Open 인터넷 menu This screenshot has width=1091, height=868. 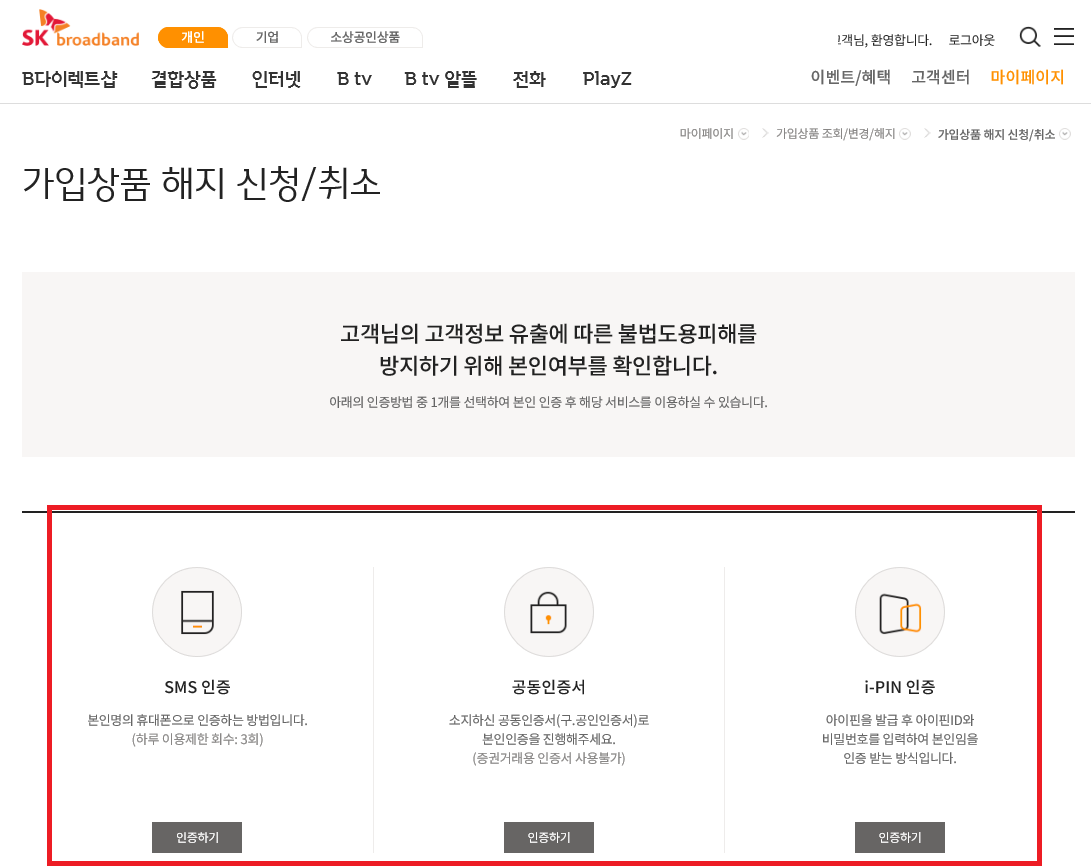click(276, 79)
